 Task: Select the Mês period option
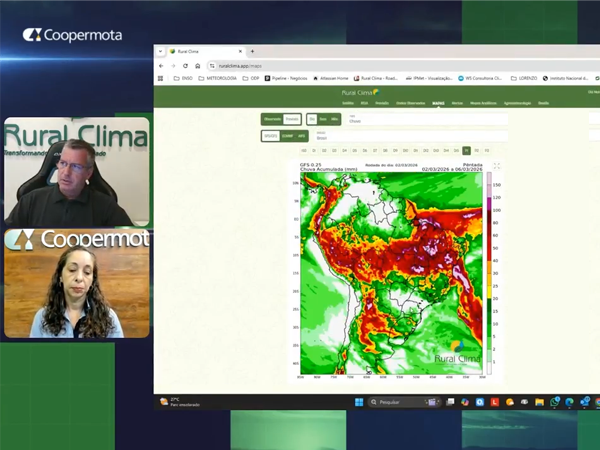coord(334,119)
